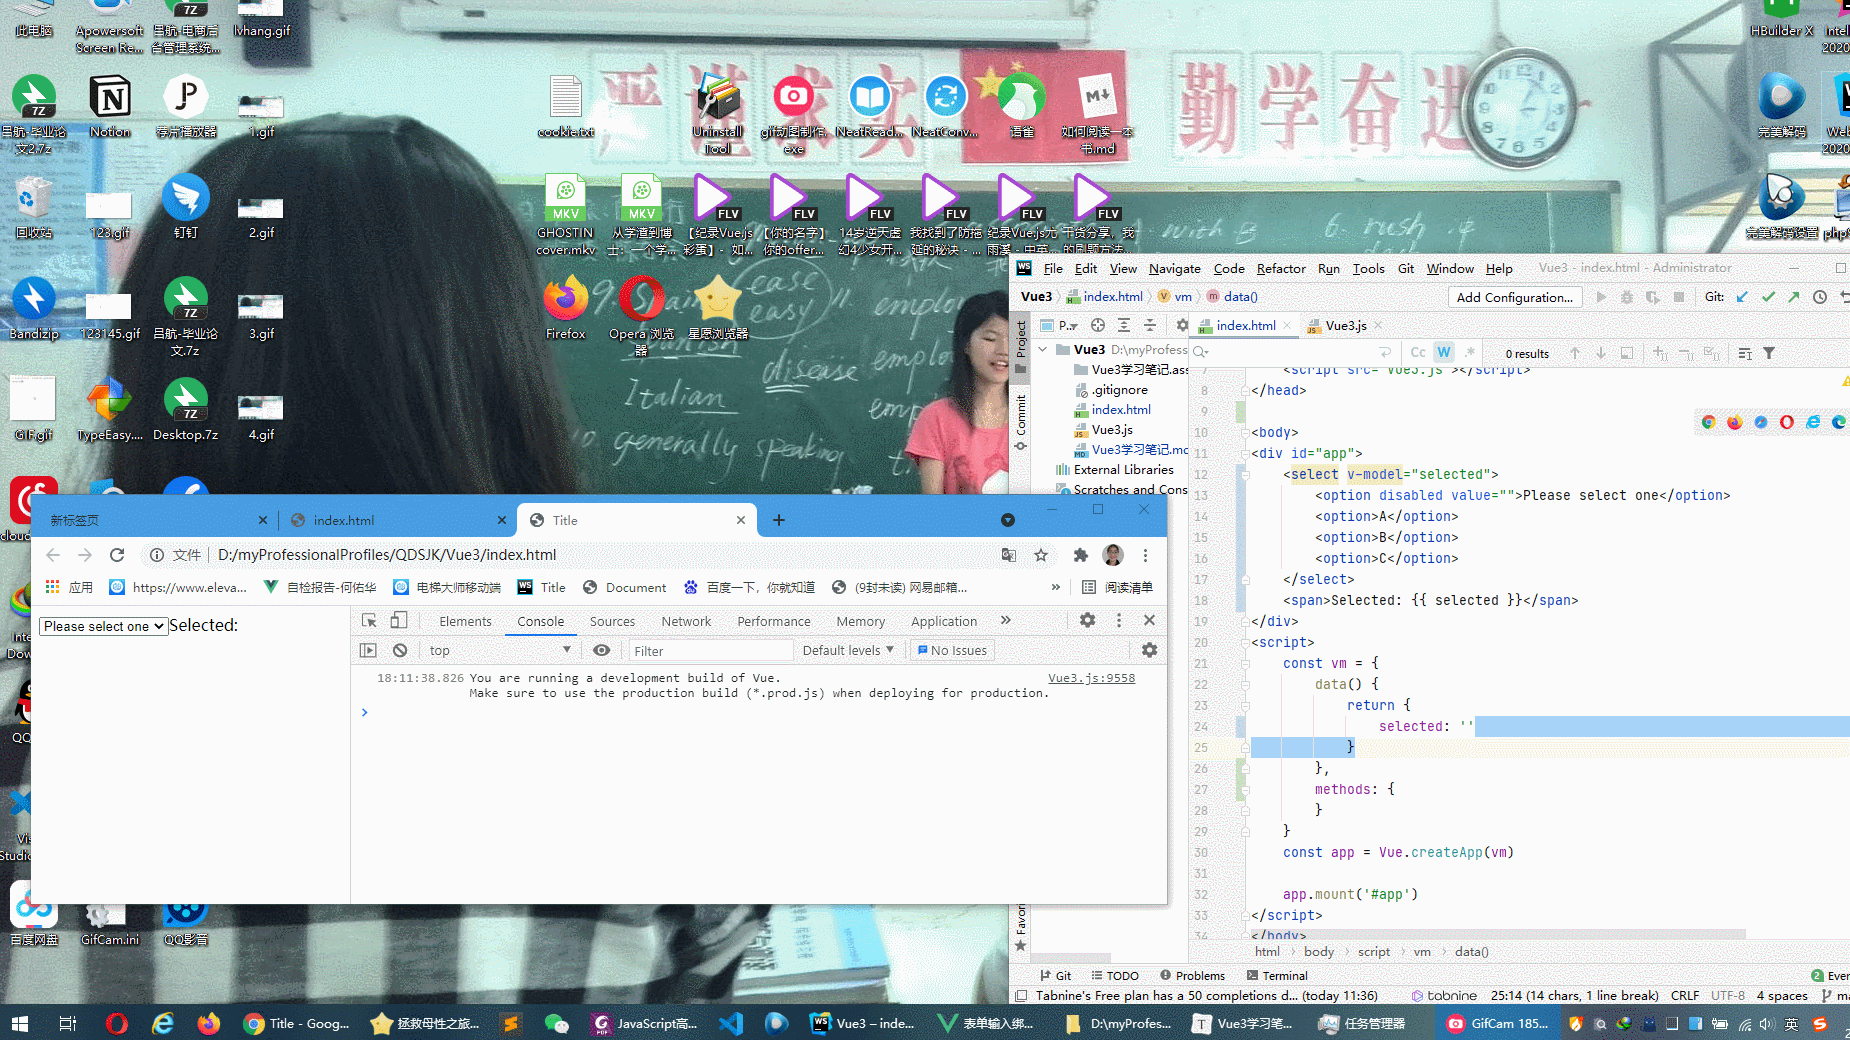Screen dimensions: 1850x1040
Task: Open in Chrome from WebStorm browser icons
Action: coord(1708,422)
